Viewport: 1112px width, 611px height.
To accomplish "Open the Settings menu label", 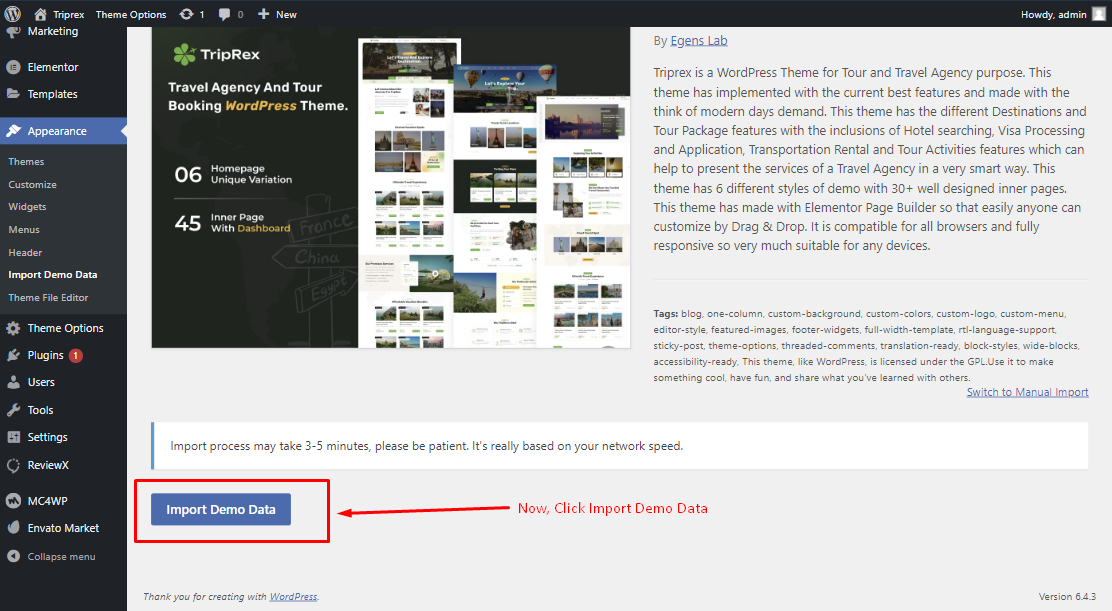I will (48, 437).
